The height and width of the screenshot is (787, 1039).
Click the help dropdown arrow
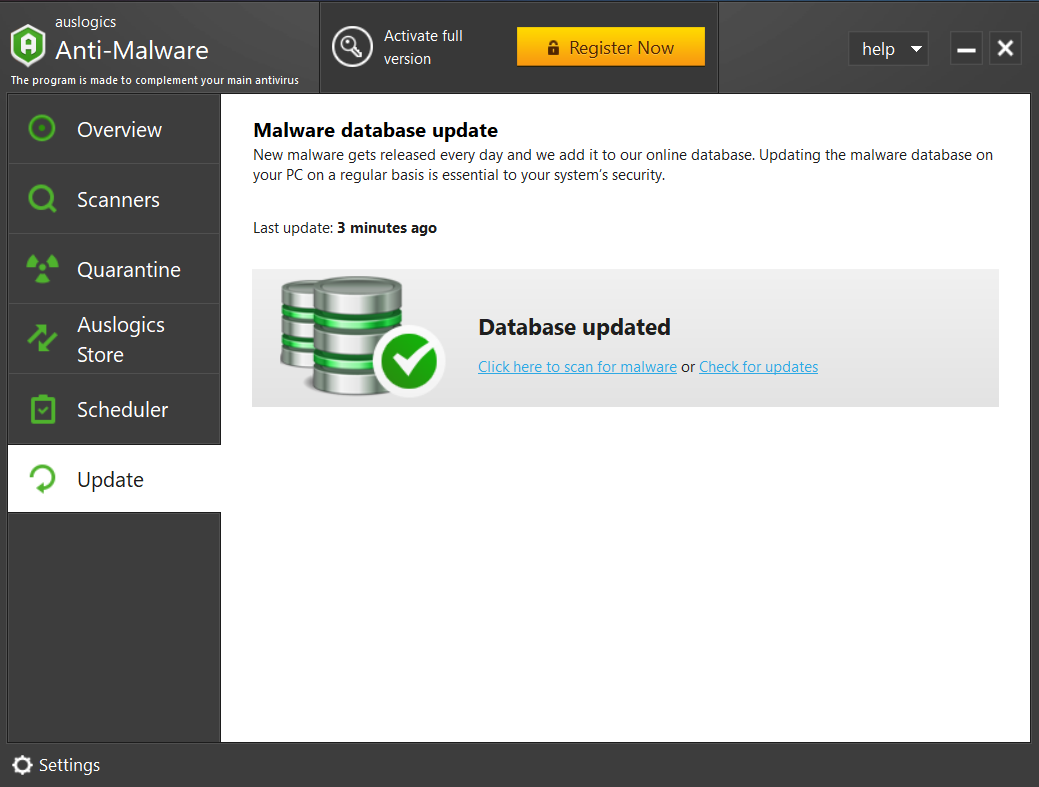pyautogui.click(x=916, y=49)
